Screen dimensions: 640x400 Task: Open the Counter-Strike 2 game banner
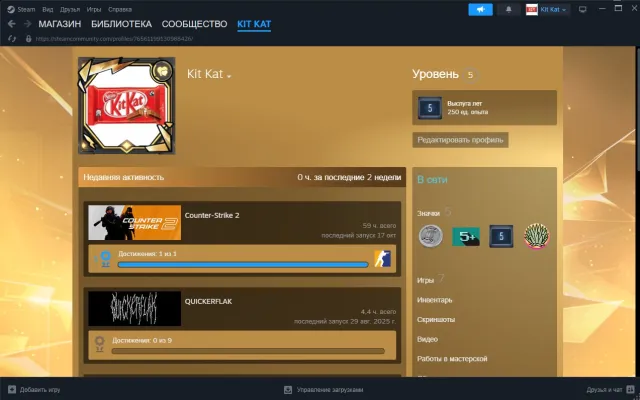135,222
